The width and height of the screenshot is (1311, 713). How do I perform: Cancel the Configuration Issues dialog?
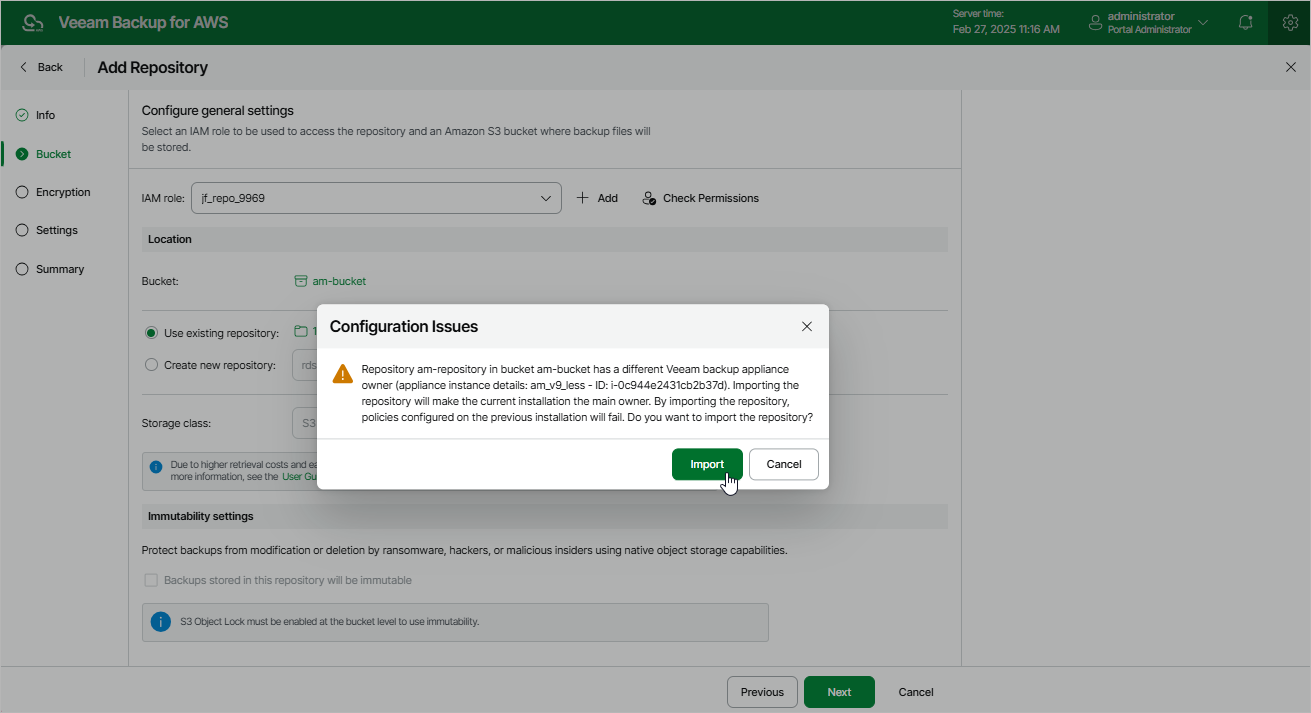(784, 464)
